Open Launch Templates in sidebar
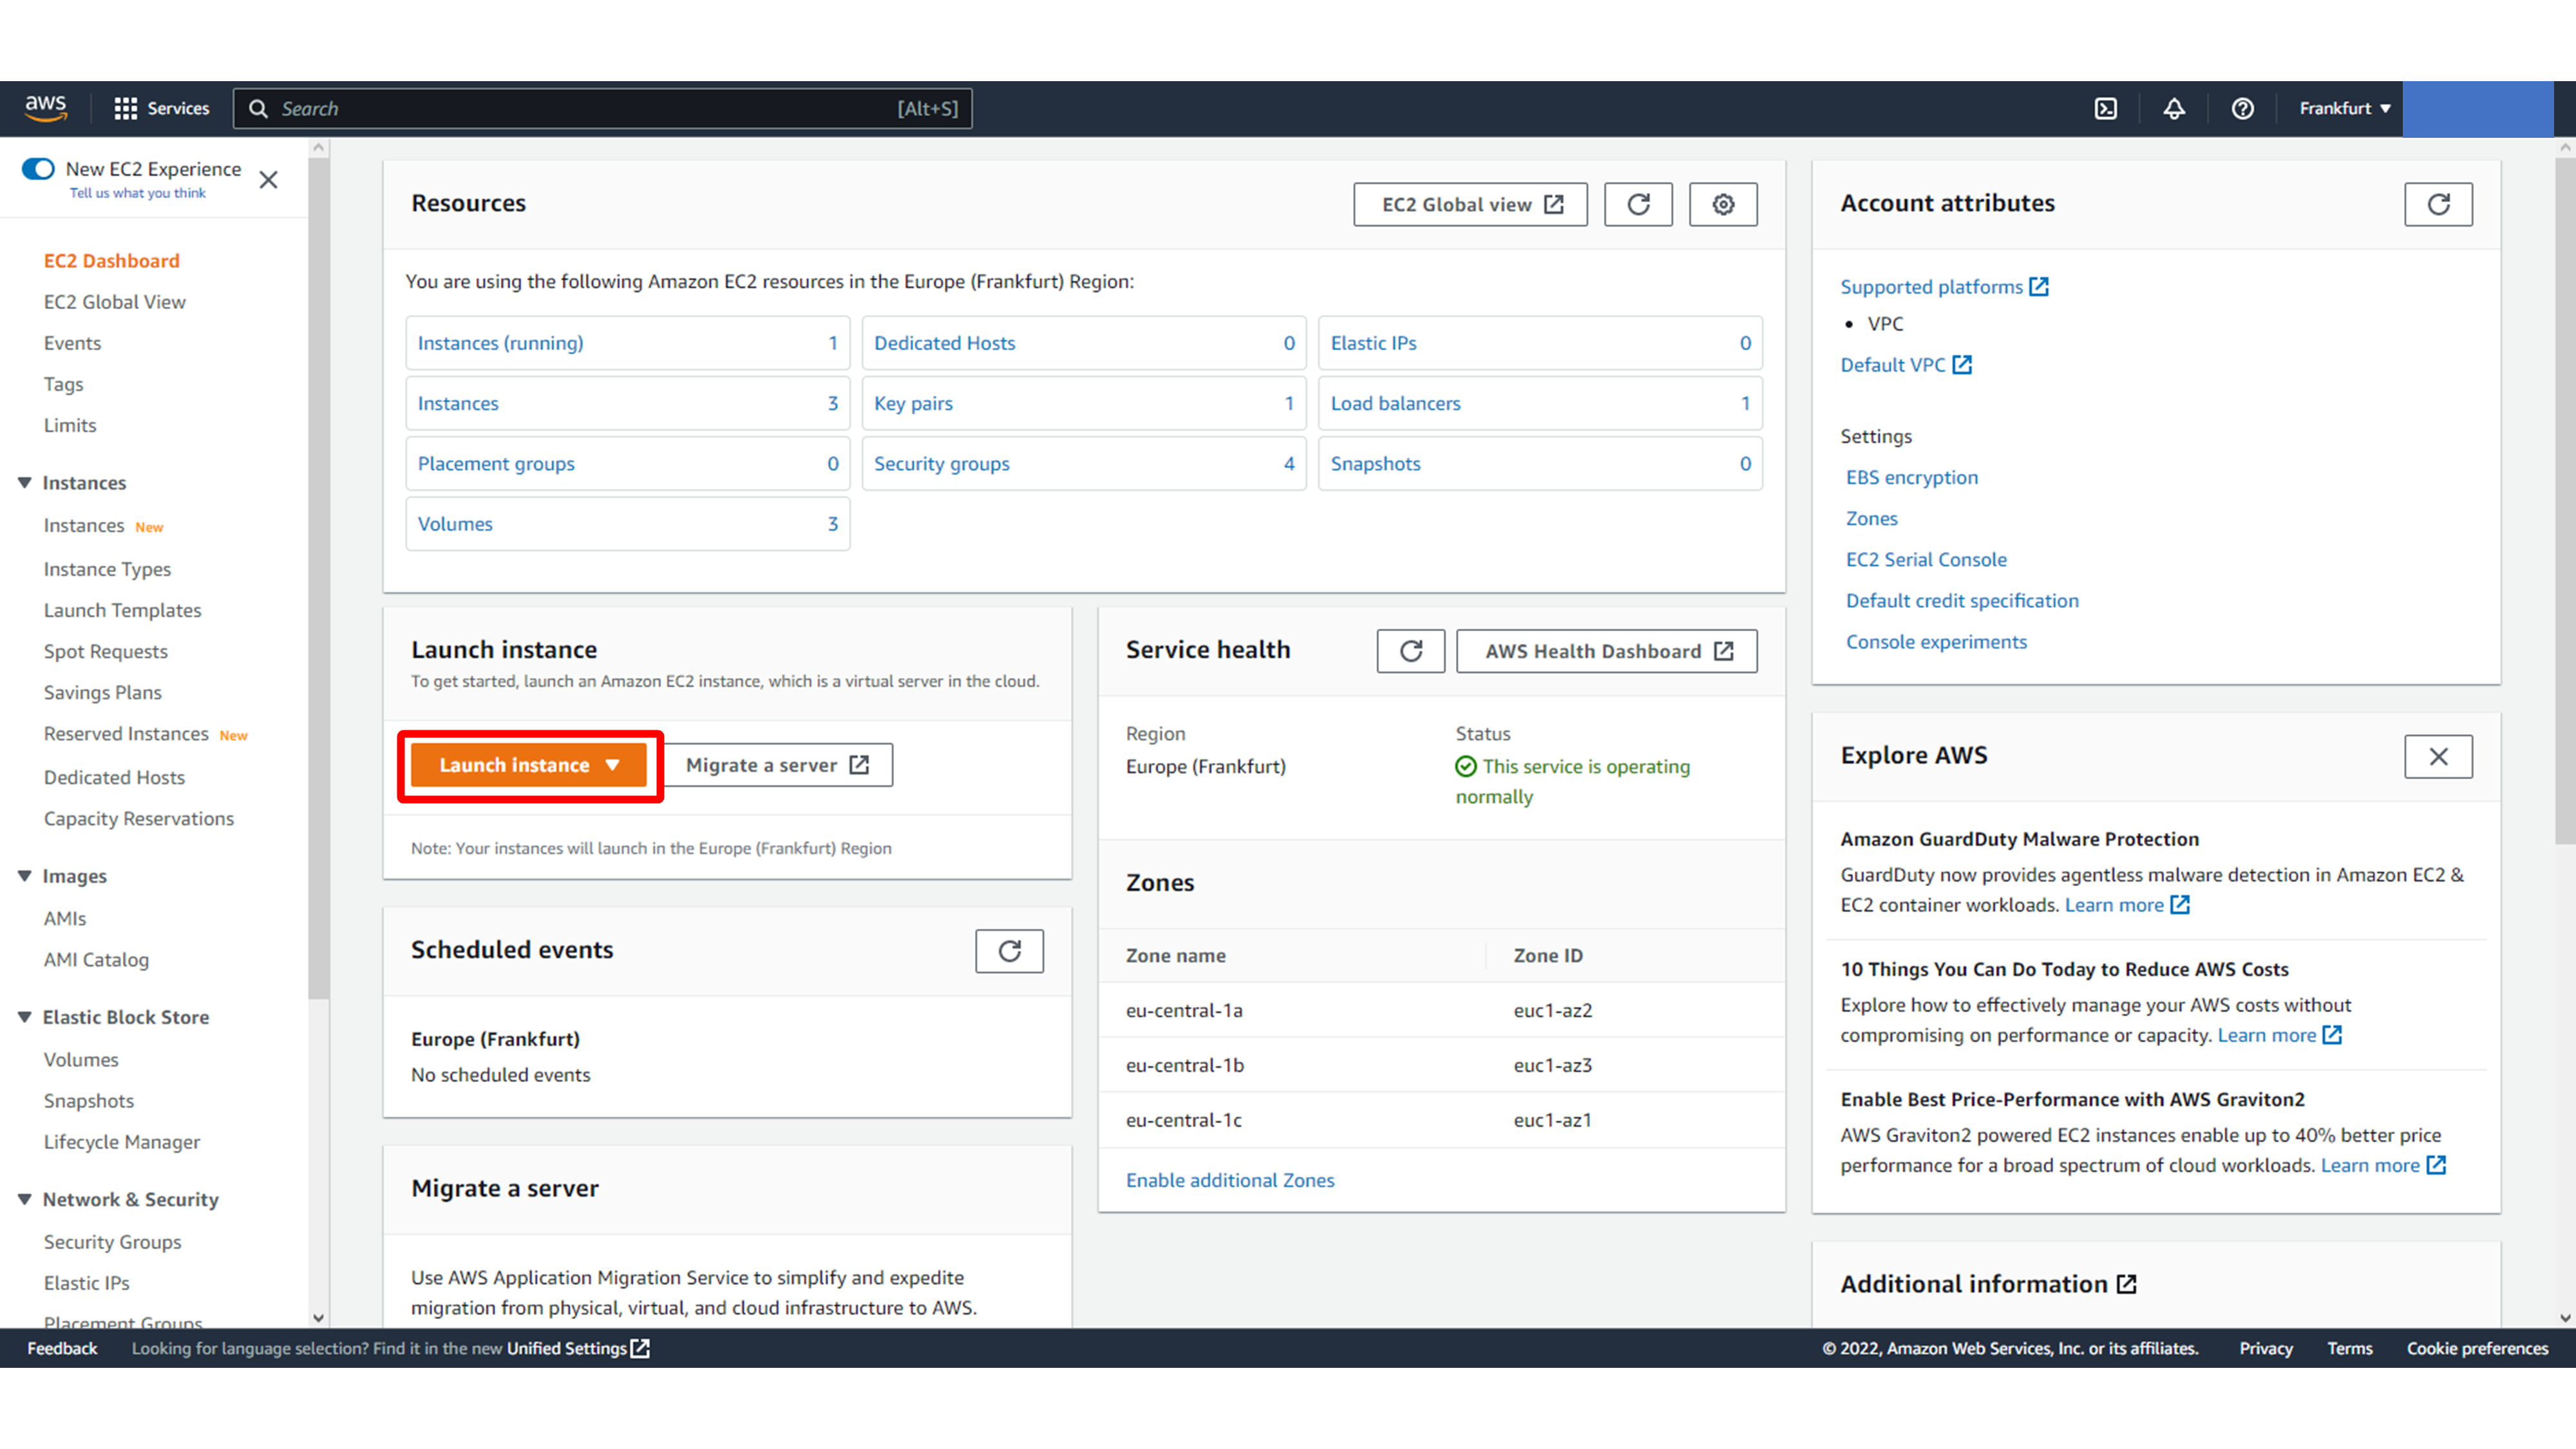This screenshot has width=2576, height=1449. click(x=122, y=610)
